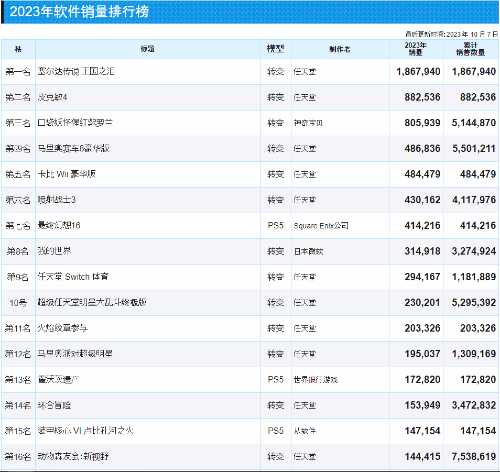Viewport: 500px width, 472px height.
Task: Click the game title "卡比 Wii 豪华版"
Action: pyautogui.click(x=67, y=174)
